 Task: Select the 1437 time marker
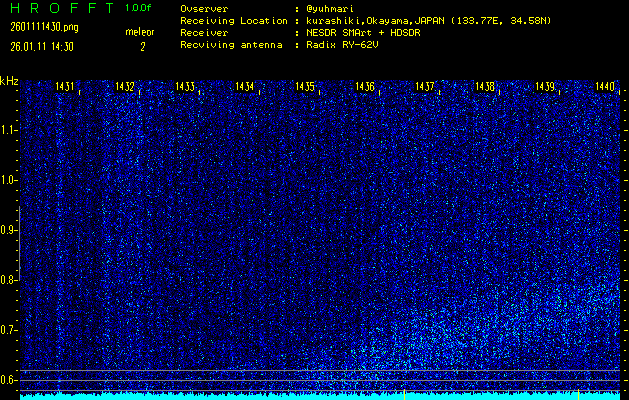(x=425, y=87)
